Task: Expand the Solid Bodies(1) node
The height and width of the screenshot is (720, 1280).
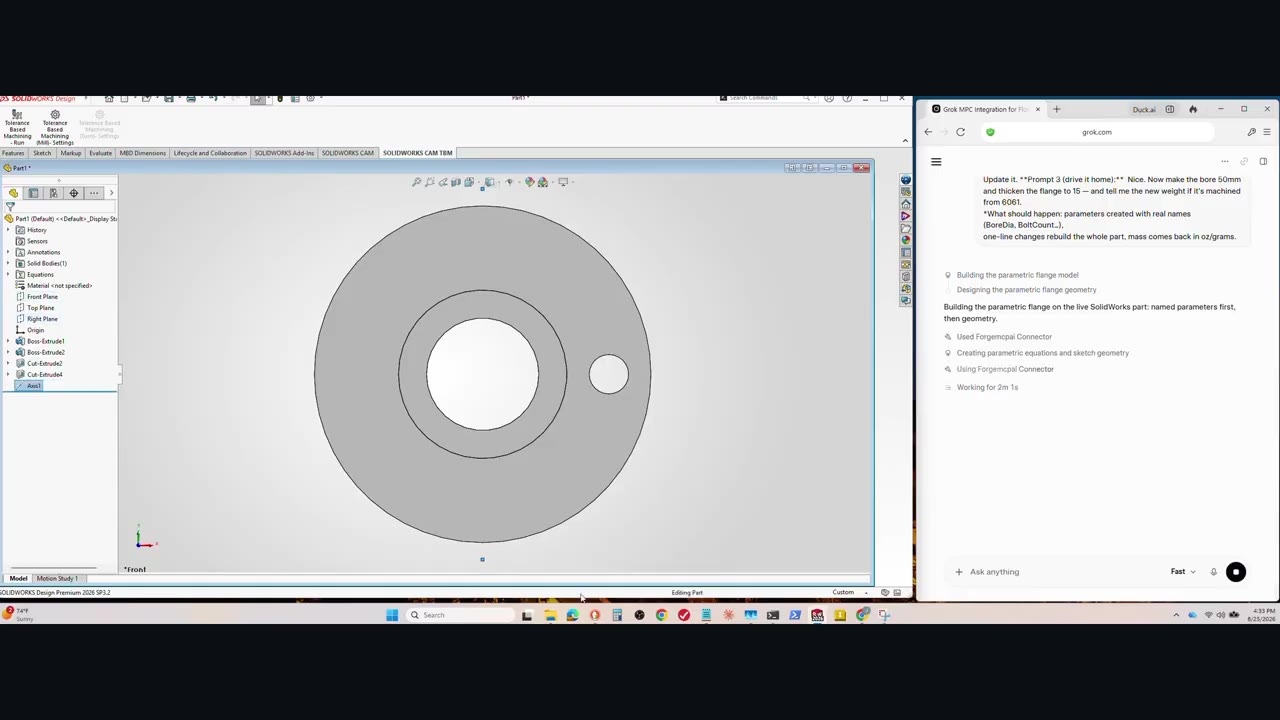Action: point(8,263)
